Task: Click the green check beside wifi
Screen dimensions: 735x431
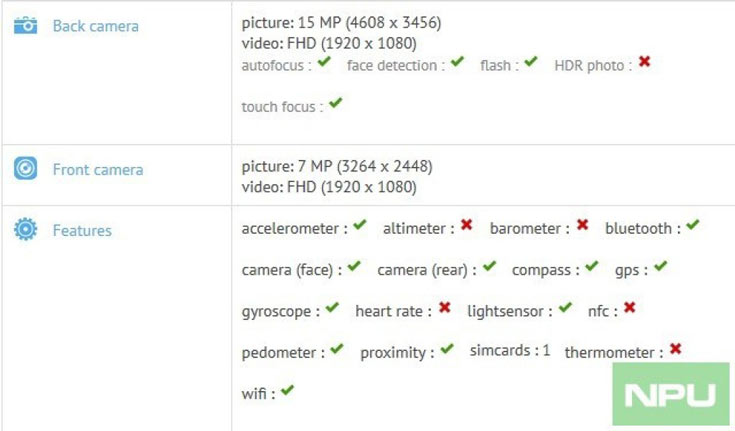Action: point(287,391)
